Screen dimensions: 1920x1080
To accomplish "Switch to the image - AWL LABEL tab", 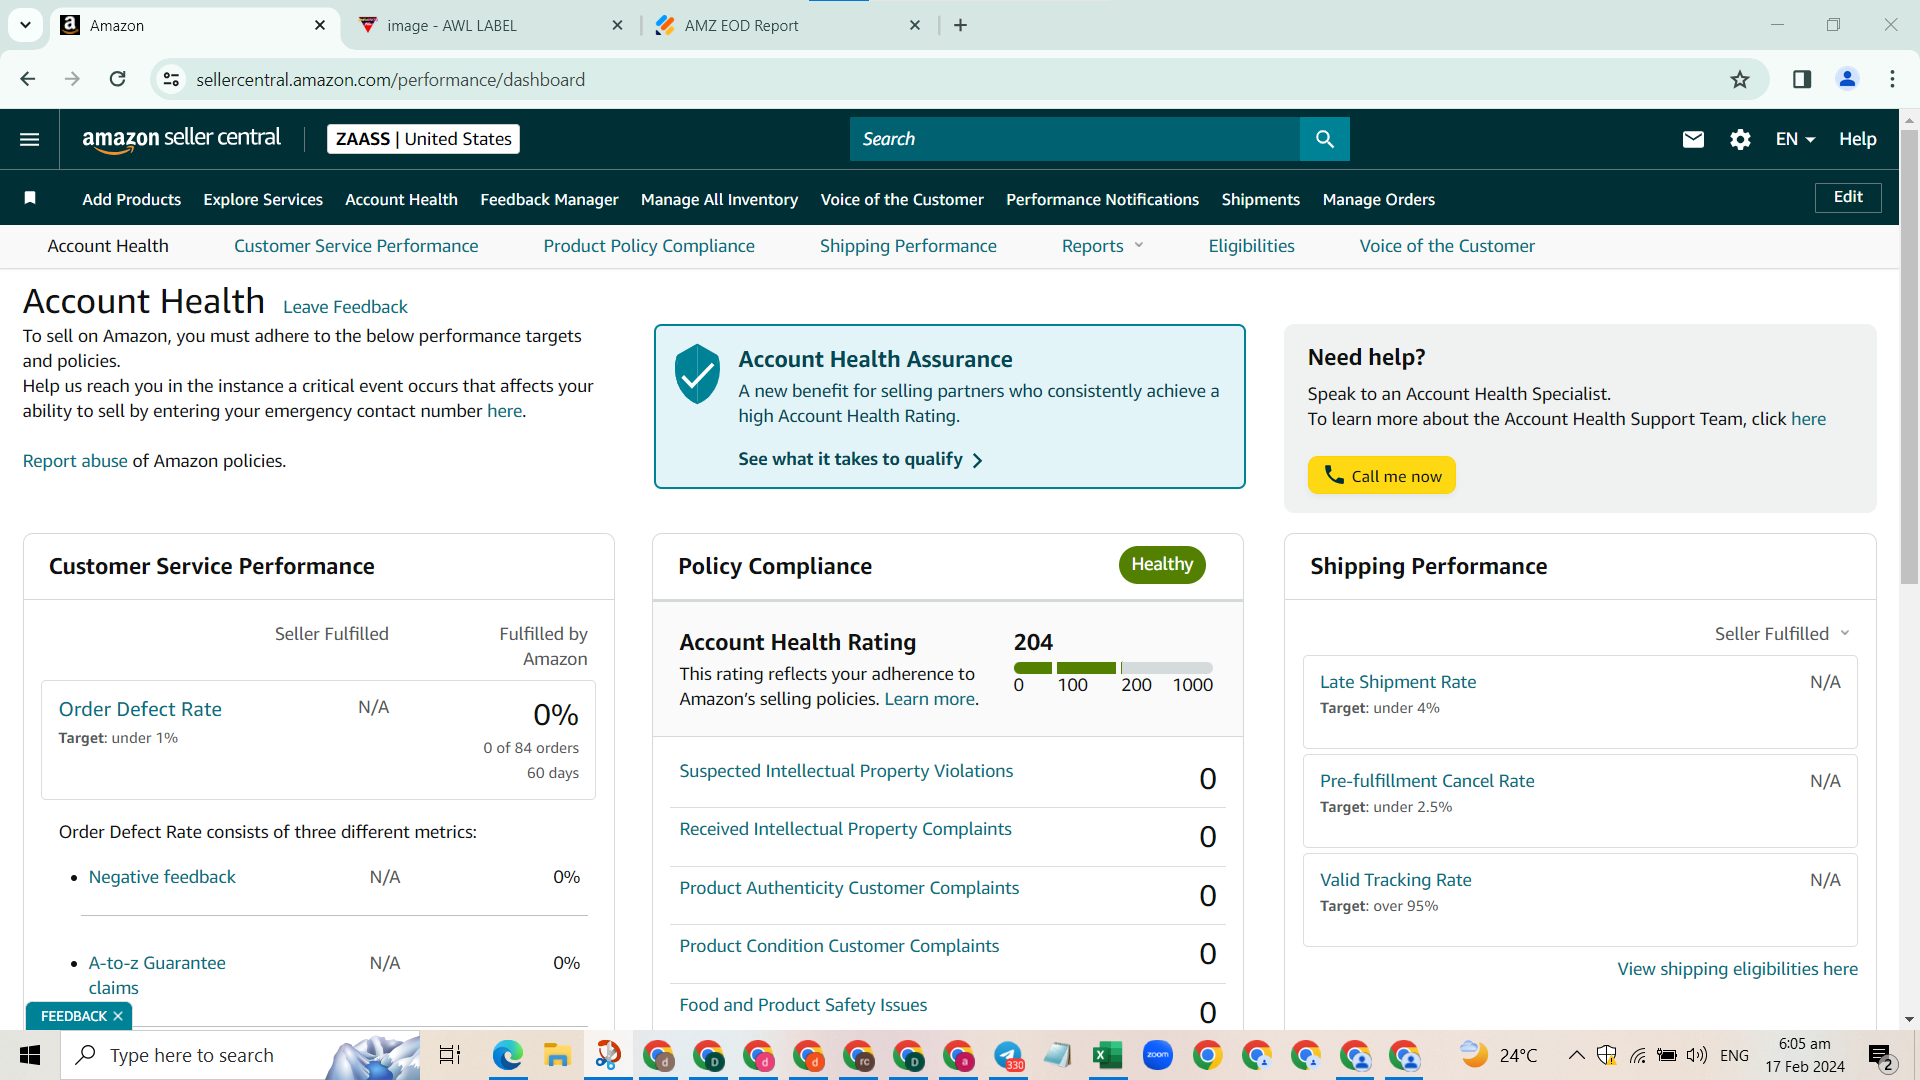I will tap(490, 25).
